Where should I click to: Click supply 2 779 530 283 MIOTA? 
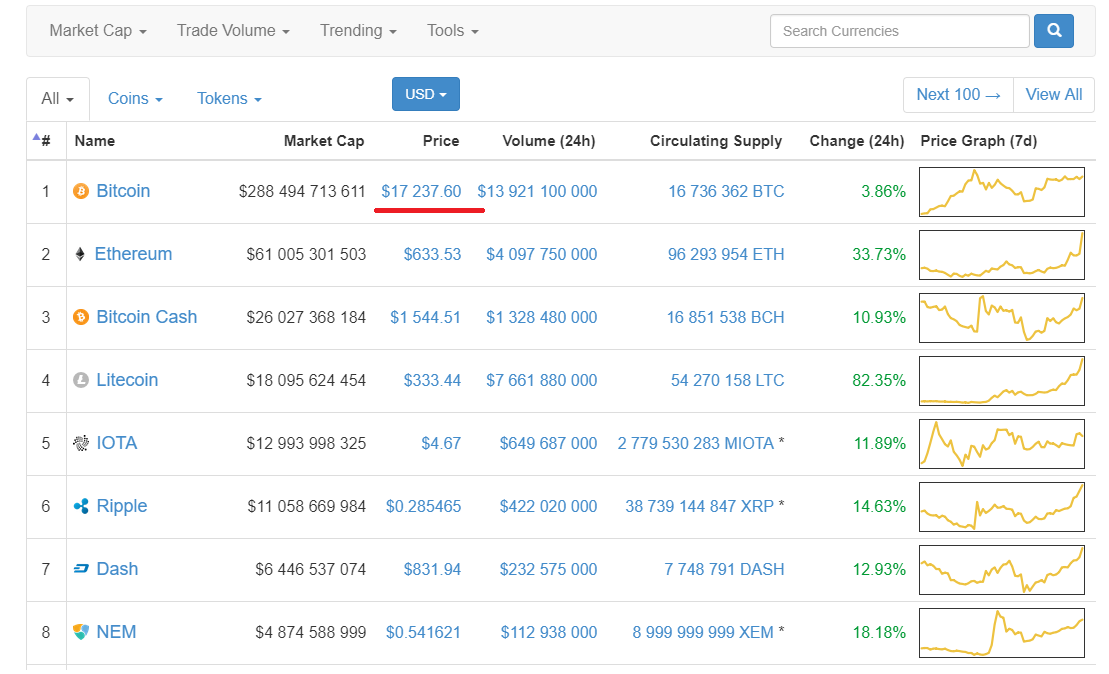click(x=696, y=443)
